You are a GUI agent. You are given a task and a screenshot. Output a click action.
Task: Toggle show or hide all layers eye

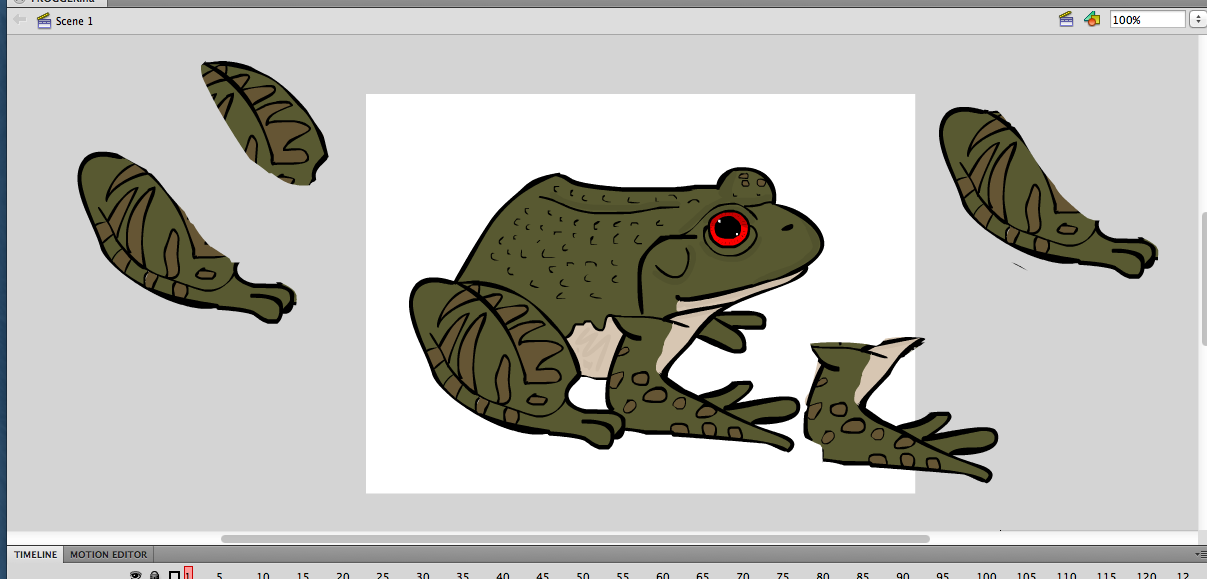click(136, 575)
